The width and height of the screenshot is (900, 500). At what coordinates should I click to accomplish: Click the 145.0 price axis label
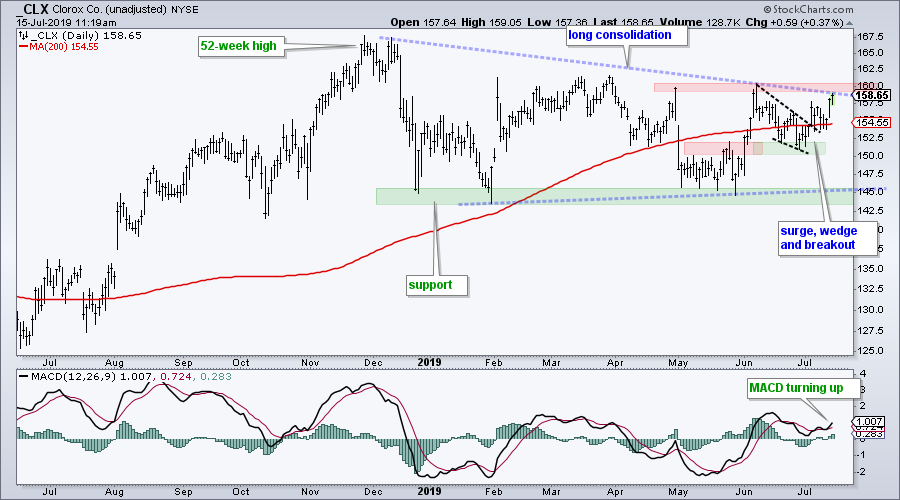click(871, 192)
